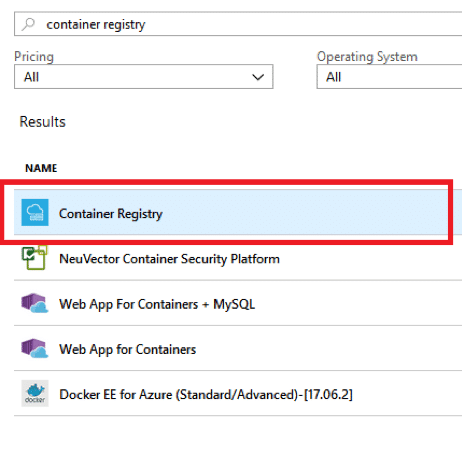Click the Results heading
This screenshot has width=462, height=451.
click(x=43, y=122)
